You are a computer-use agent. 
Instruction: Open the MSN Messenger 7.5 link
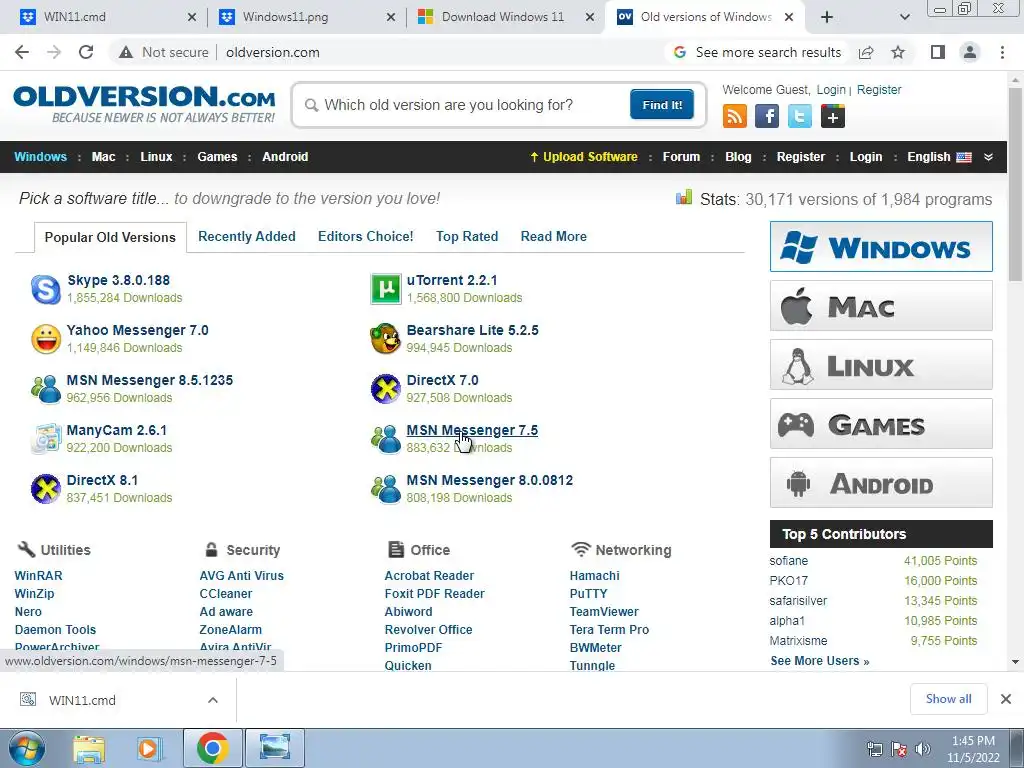click(x=472, y=430)
